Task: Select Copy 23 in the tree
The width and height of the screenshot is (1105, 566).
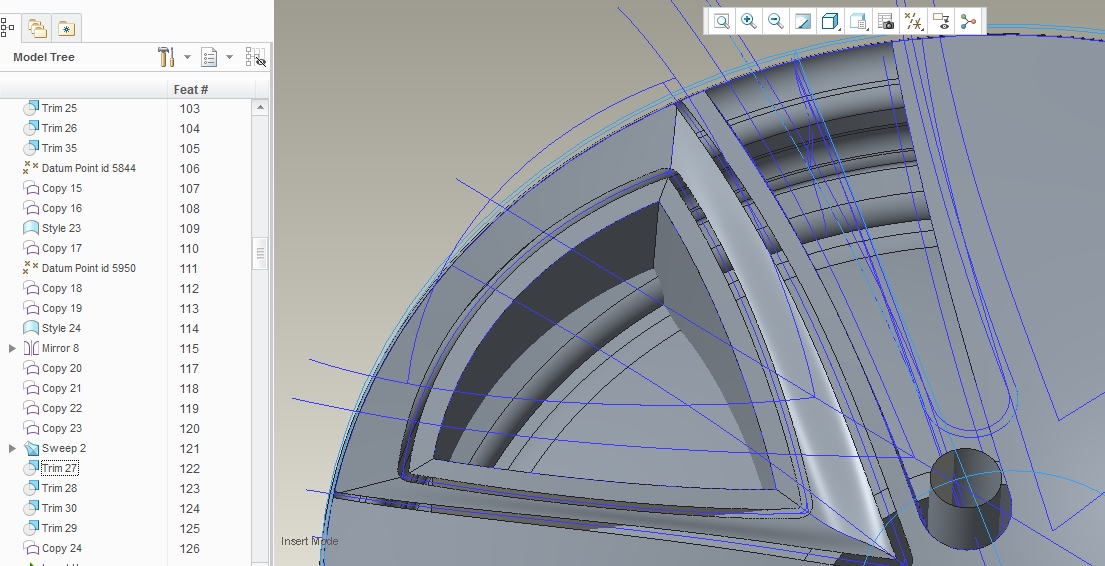Action: pos(61,428)
